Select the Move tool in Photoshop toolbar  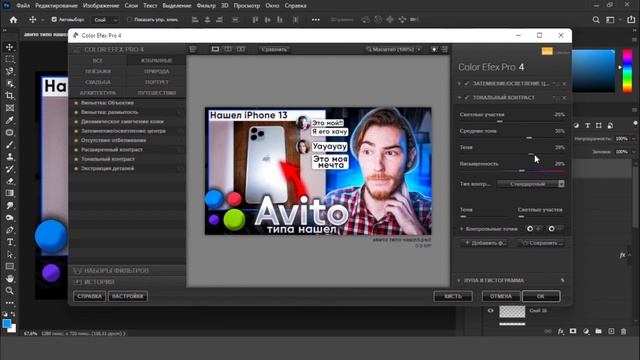click(x=9, y=47)
